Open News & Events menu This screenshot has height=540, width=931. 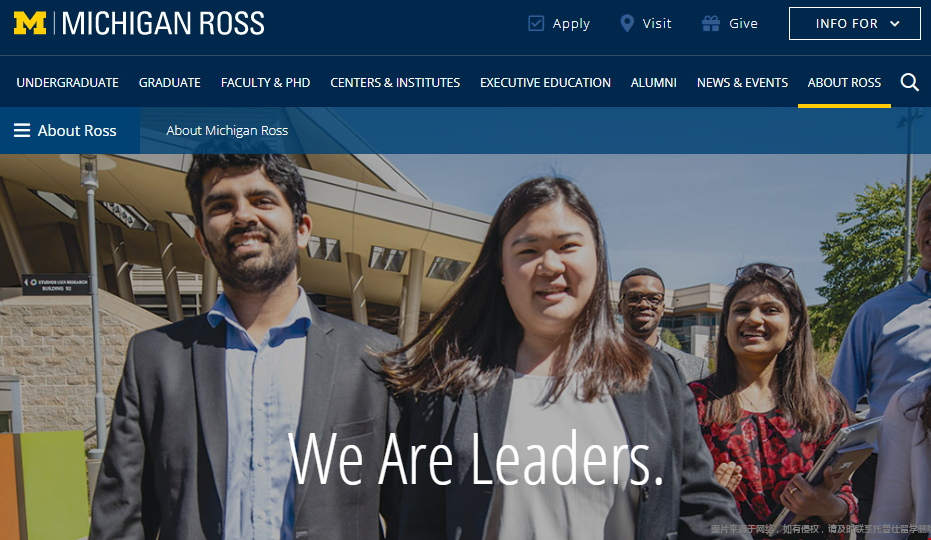coord(742,83)
